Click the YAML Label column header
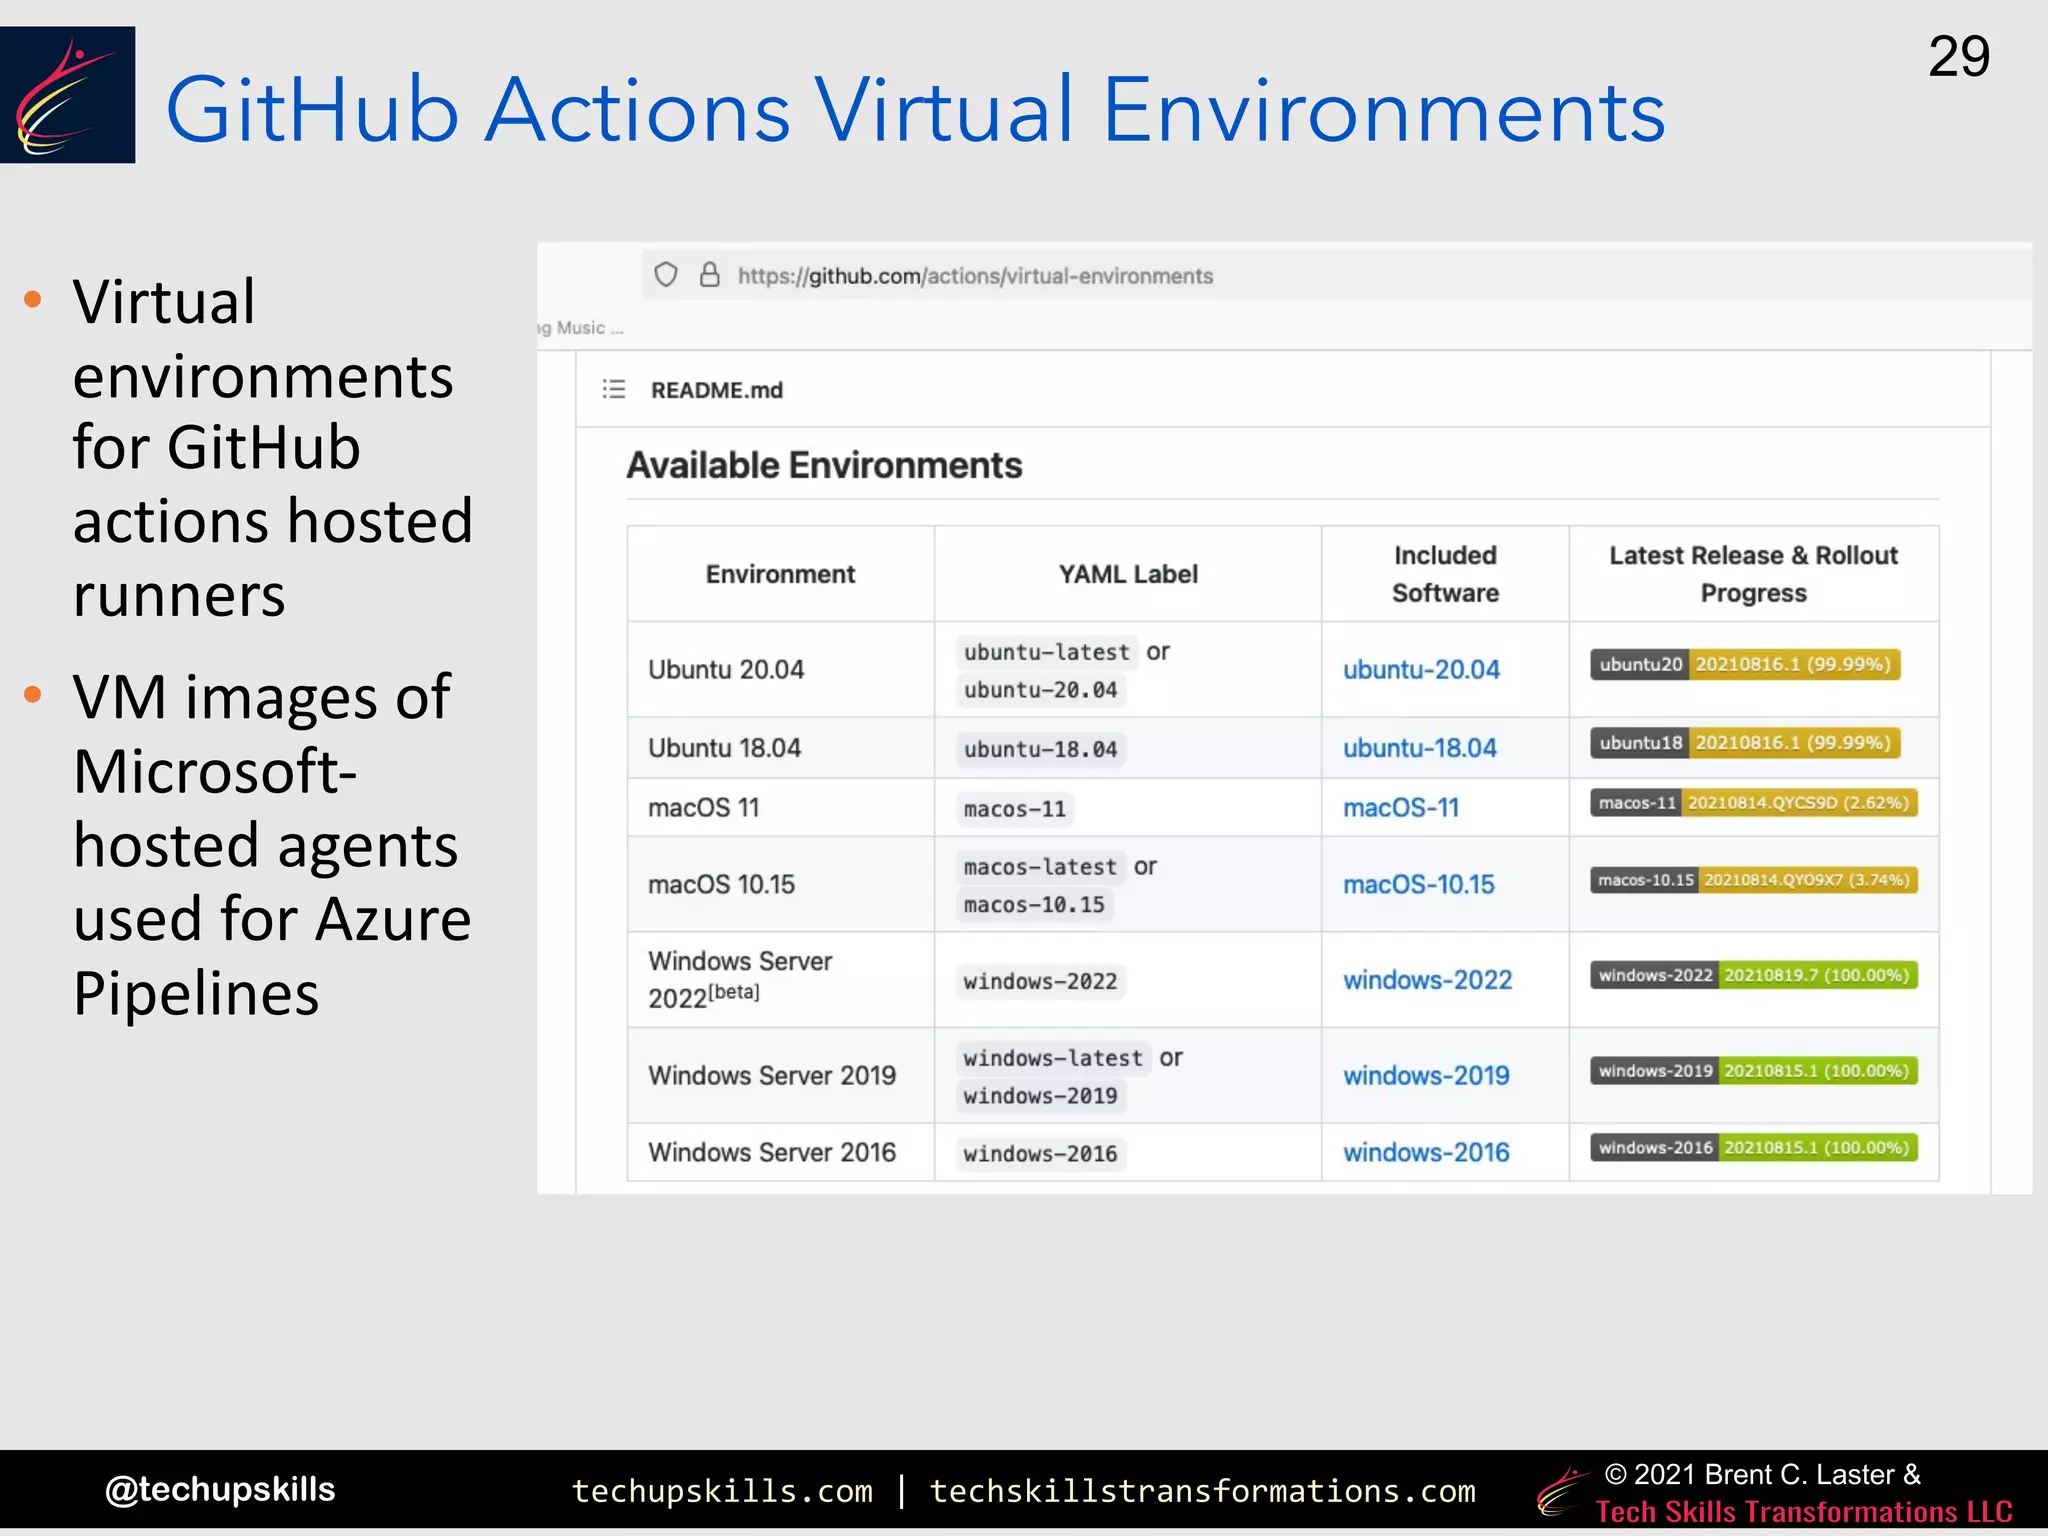2048x1536 pixels. pyautogui.click(x=1128, y=574)
